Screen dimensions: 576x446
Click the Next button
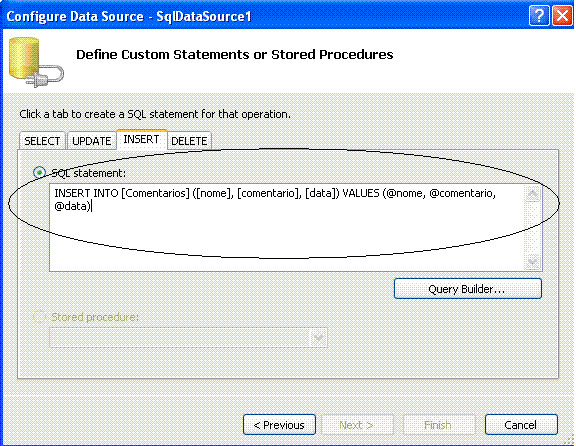(357, 425)
